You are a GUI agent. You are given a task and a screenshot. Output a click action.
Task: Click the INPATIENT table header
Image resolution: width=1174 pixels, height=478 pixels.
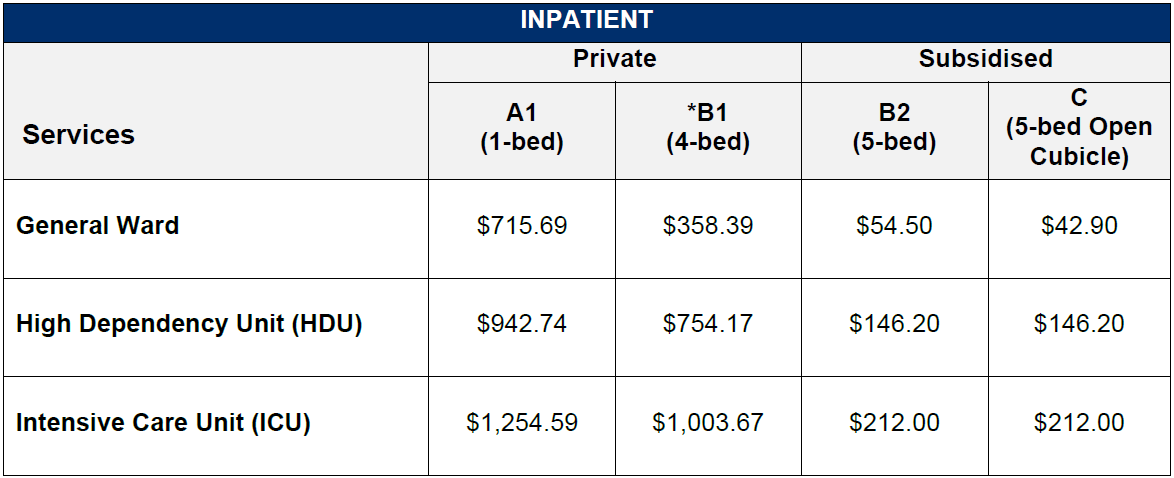pos(586,20)
